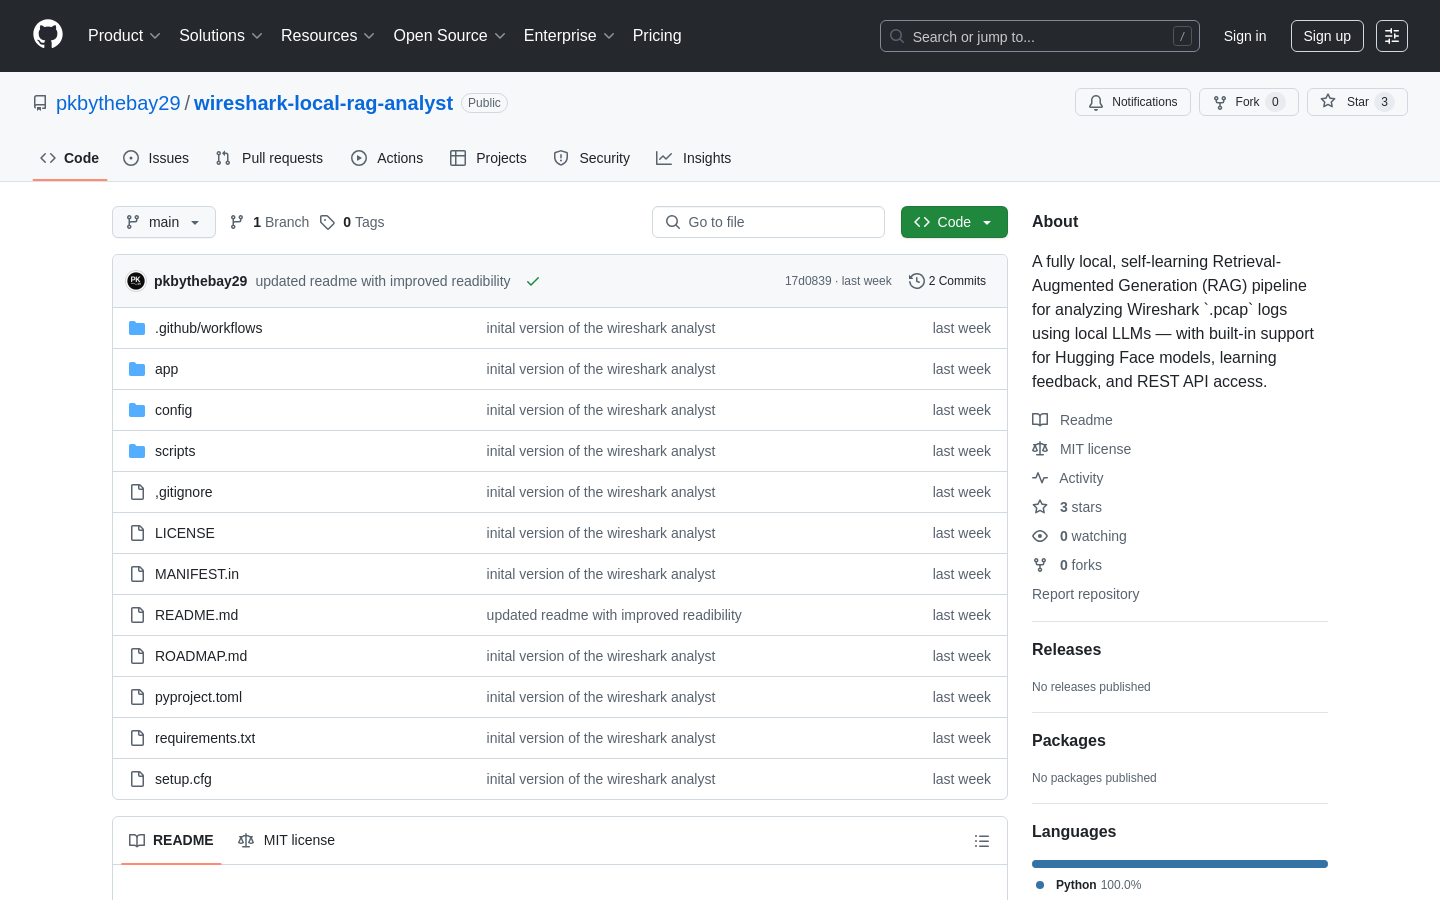Open the Security tab
1440x900 pixels.
pyautogui.click(x=592, y=158)
